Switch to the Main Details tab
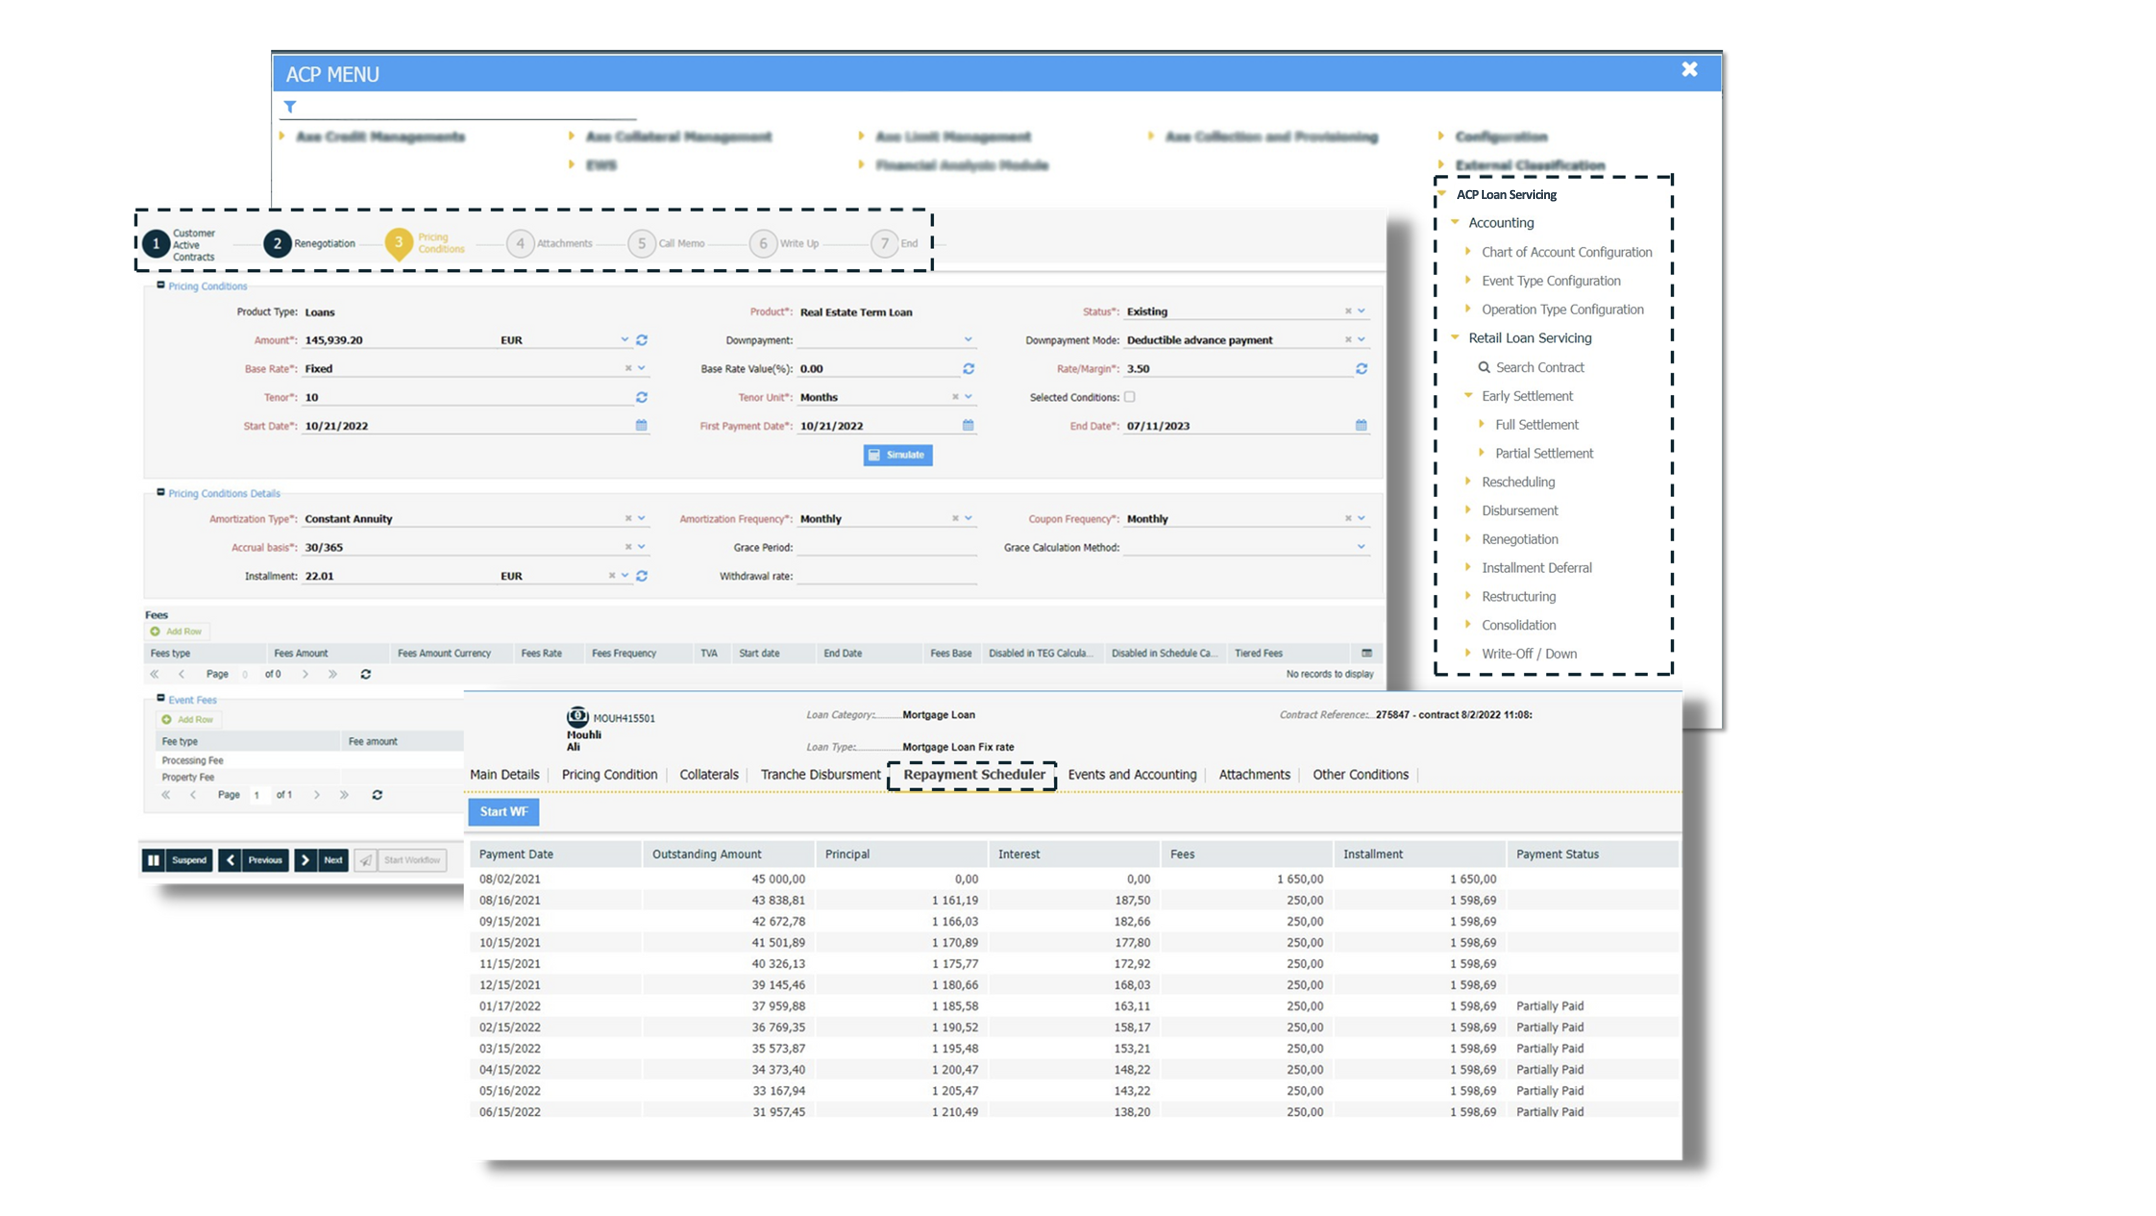This screenshot has width=2156, height=1216. coord(505,775)
